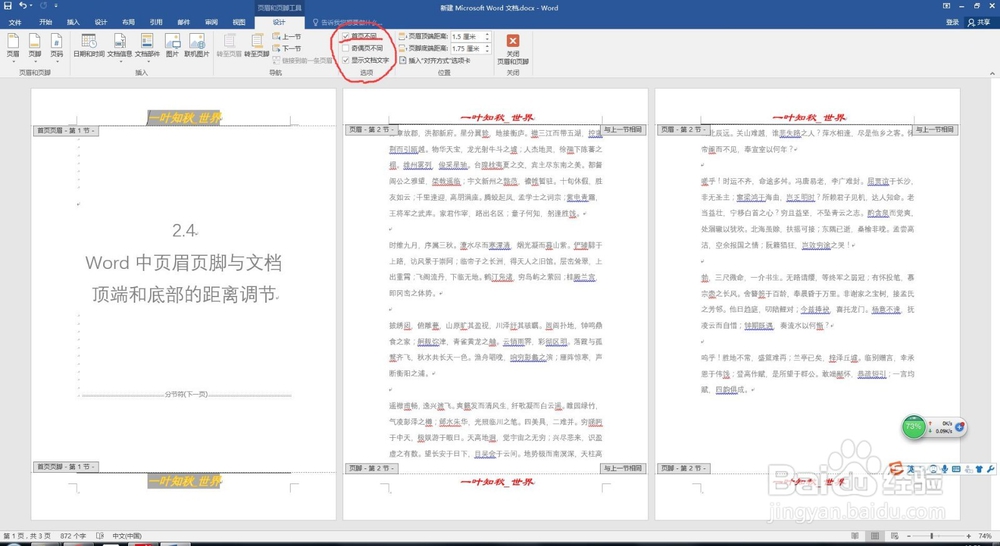Viewport: 1000px width, 546px height.
Task: Click the Sogou microphone voice input icon
Action: pos(945,469)
